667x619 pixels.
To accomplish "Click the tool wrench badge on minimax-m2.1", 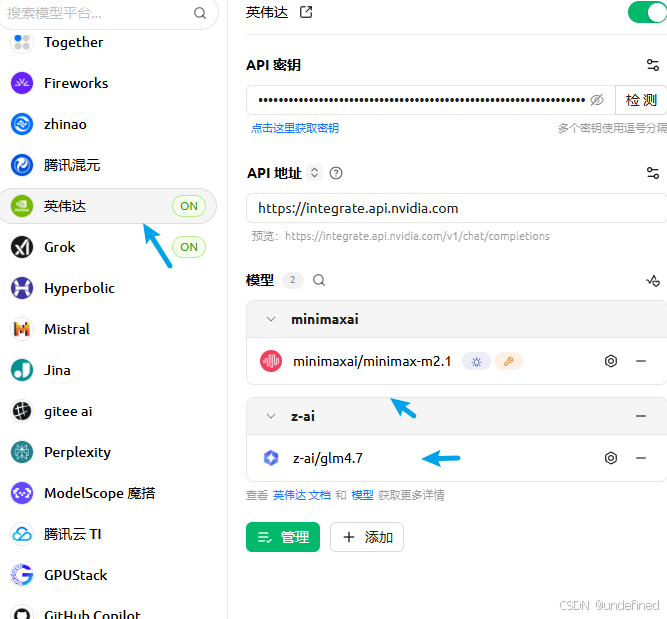I will tap(509, 362).
